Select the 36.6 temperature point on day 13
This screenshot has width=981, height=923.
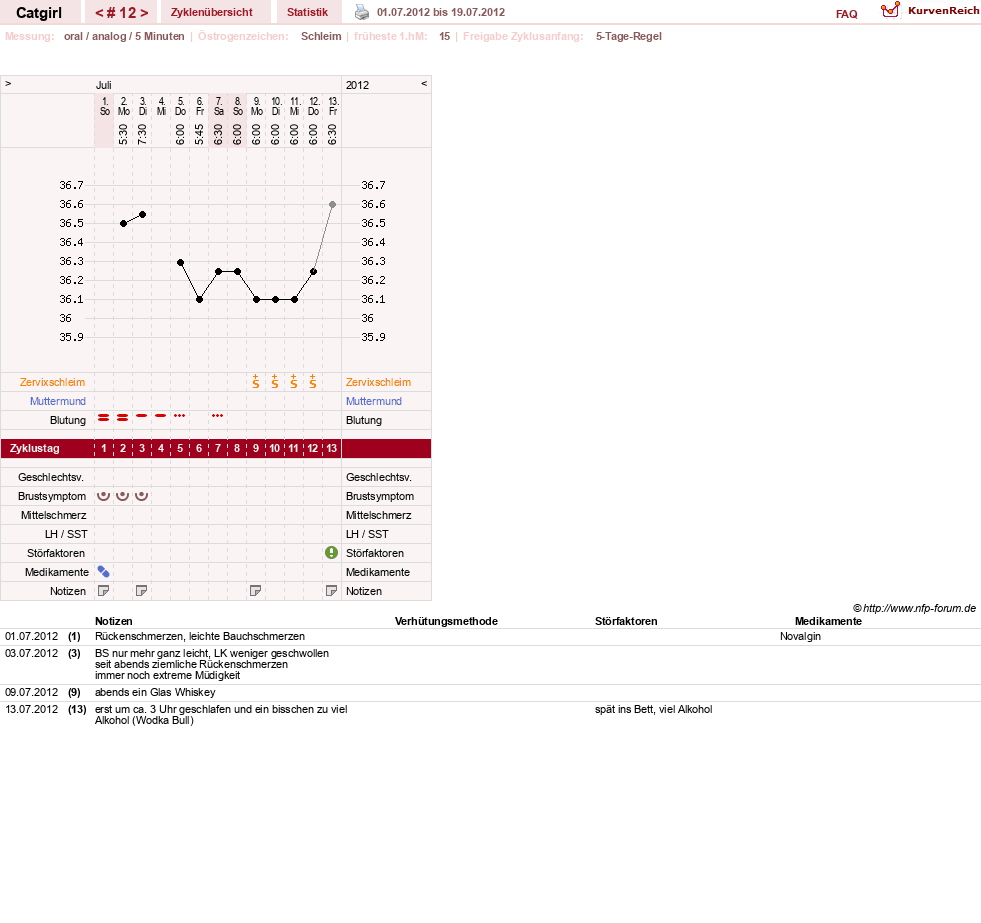coord(332,205)
